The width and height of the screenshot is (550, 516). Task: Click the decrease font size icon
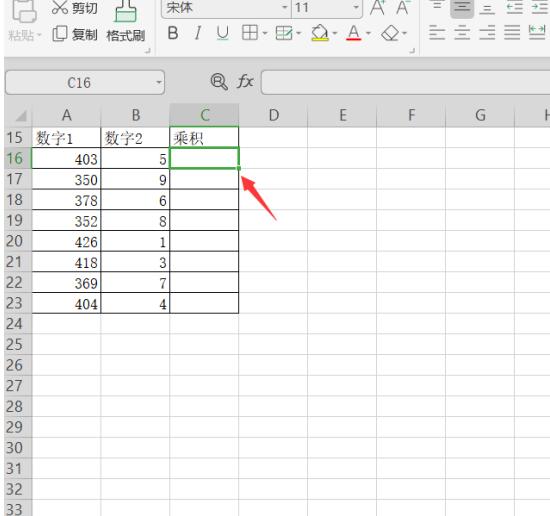point(402,8)
